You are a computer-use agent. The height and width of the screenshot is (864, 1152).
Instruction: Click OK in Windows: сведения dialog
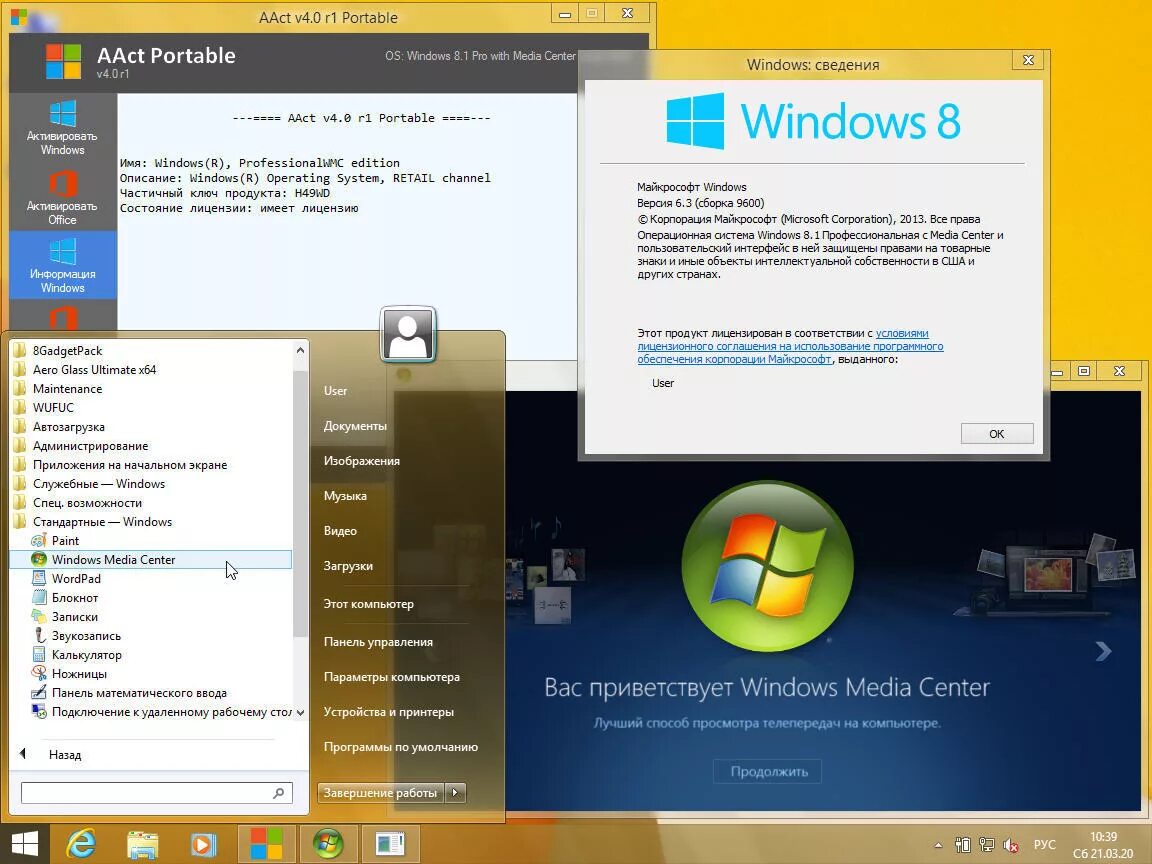pos(997,434)
